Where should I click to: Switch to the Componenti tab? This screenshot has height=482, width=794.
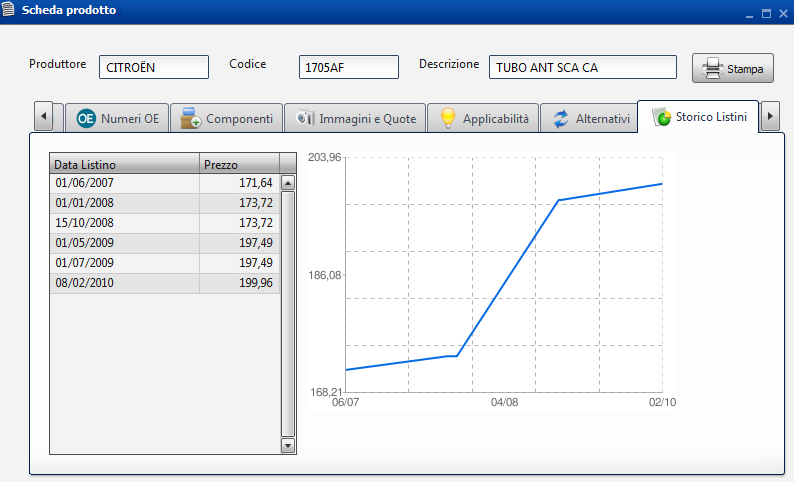pos(226,118)
